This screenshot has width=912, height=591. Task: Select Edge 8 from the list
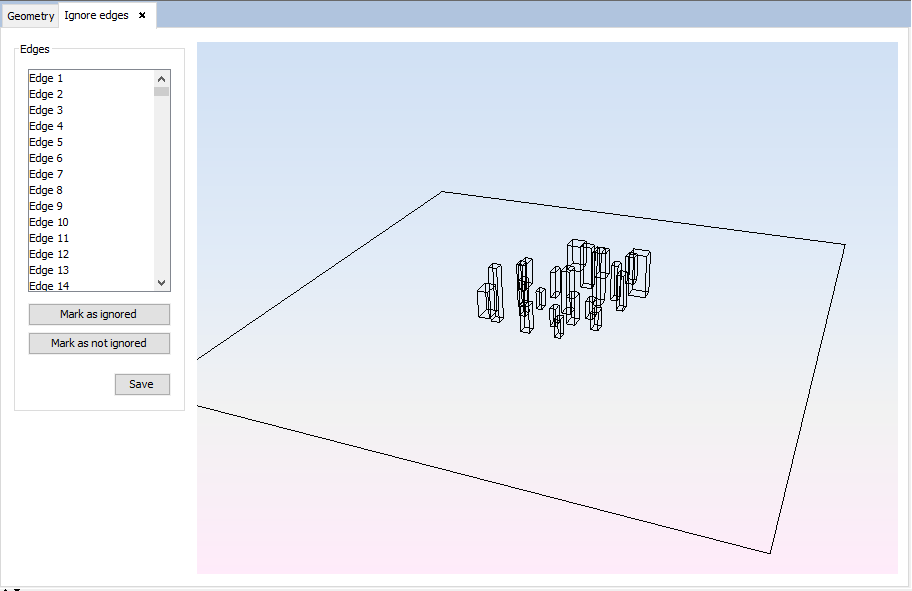[46, 190]
